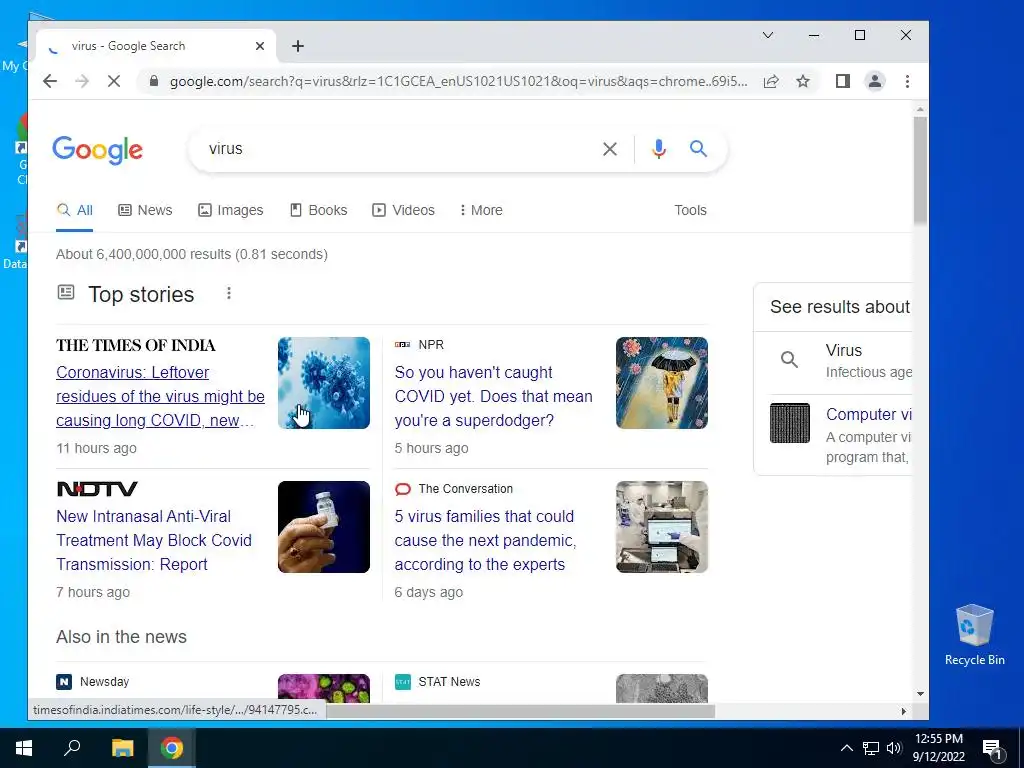This screenshot has height=768, width=1024.
Task: Open network status tray icon
Action: [871, 748]
